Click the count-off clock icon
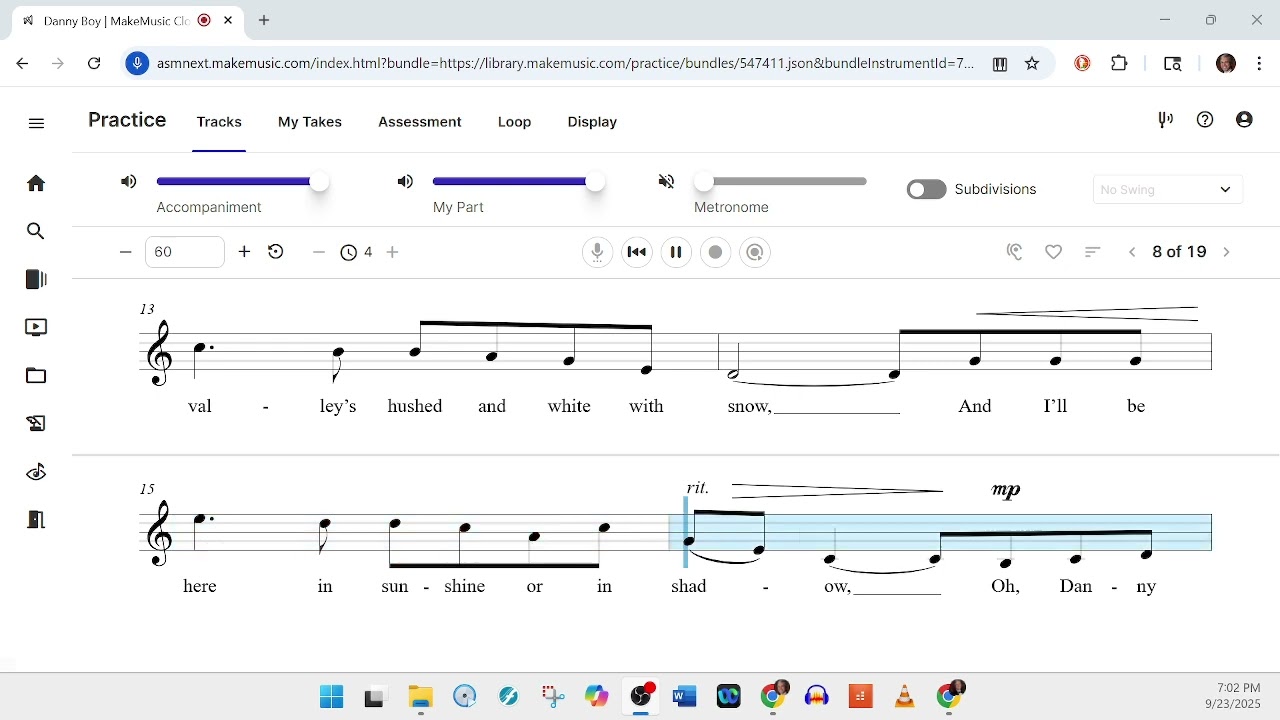This screenshot has width=1280, height=720. pyautogui.click(x=348, y=252)
